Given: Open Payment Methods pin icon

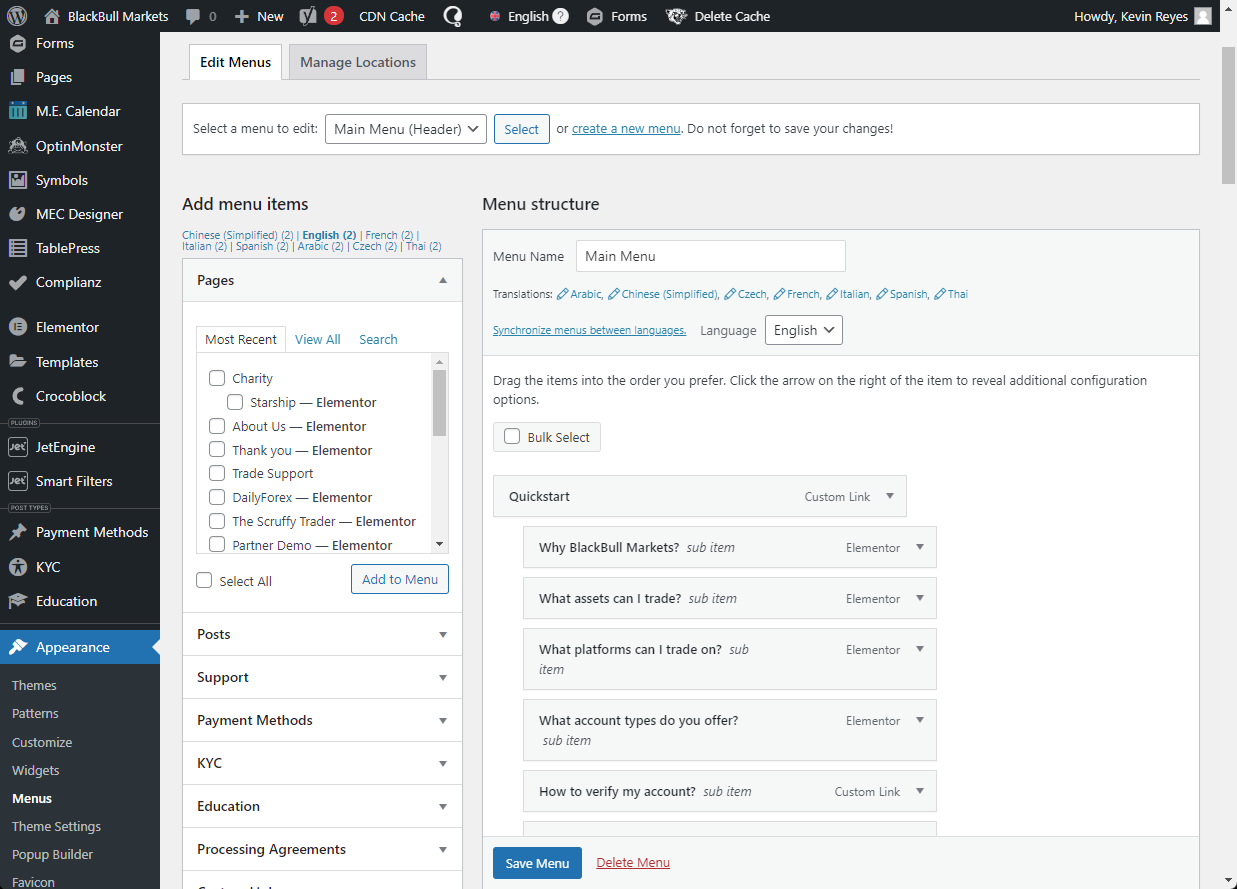Looking at the screenshot, I should (x=17, y=532).
